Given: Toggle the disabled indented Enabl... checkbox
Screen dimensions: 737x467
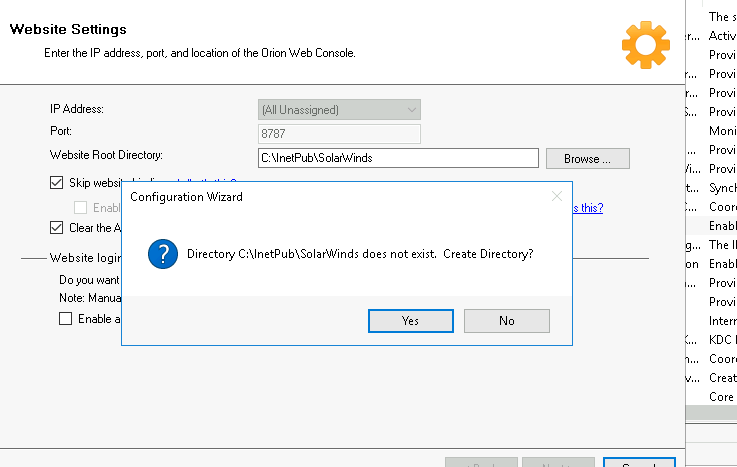Looking at the screenshot, I should tap(80, 208).
